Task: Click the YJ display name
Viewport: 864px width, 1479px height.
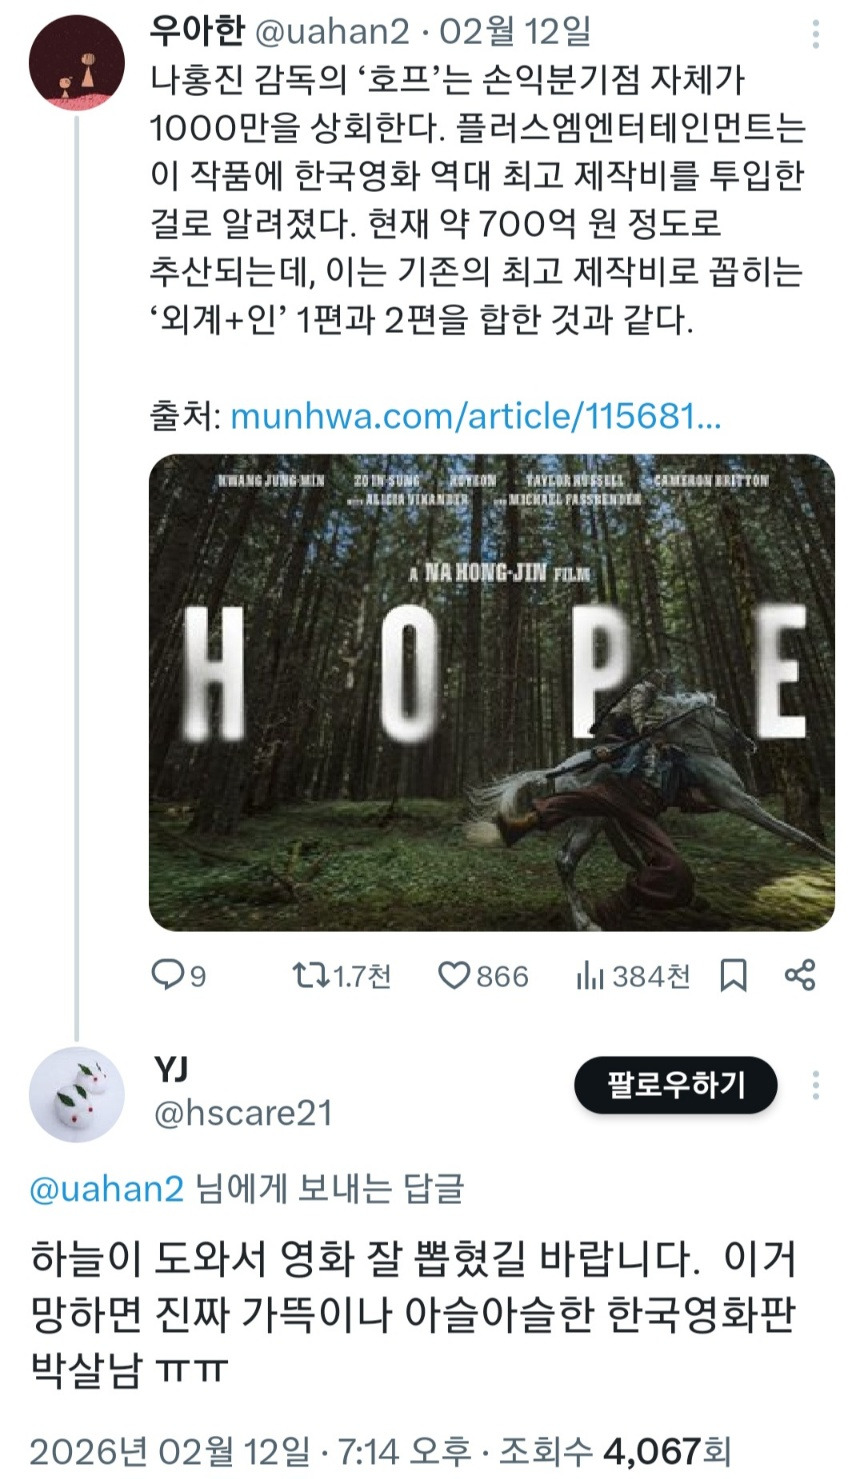Action: point(171,1070)
